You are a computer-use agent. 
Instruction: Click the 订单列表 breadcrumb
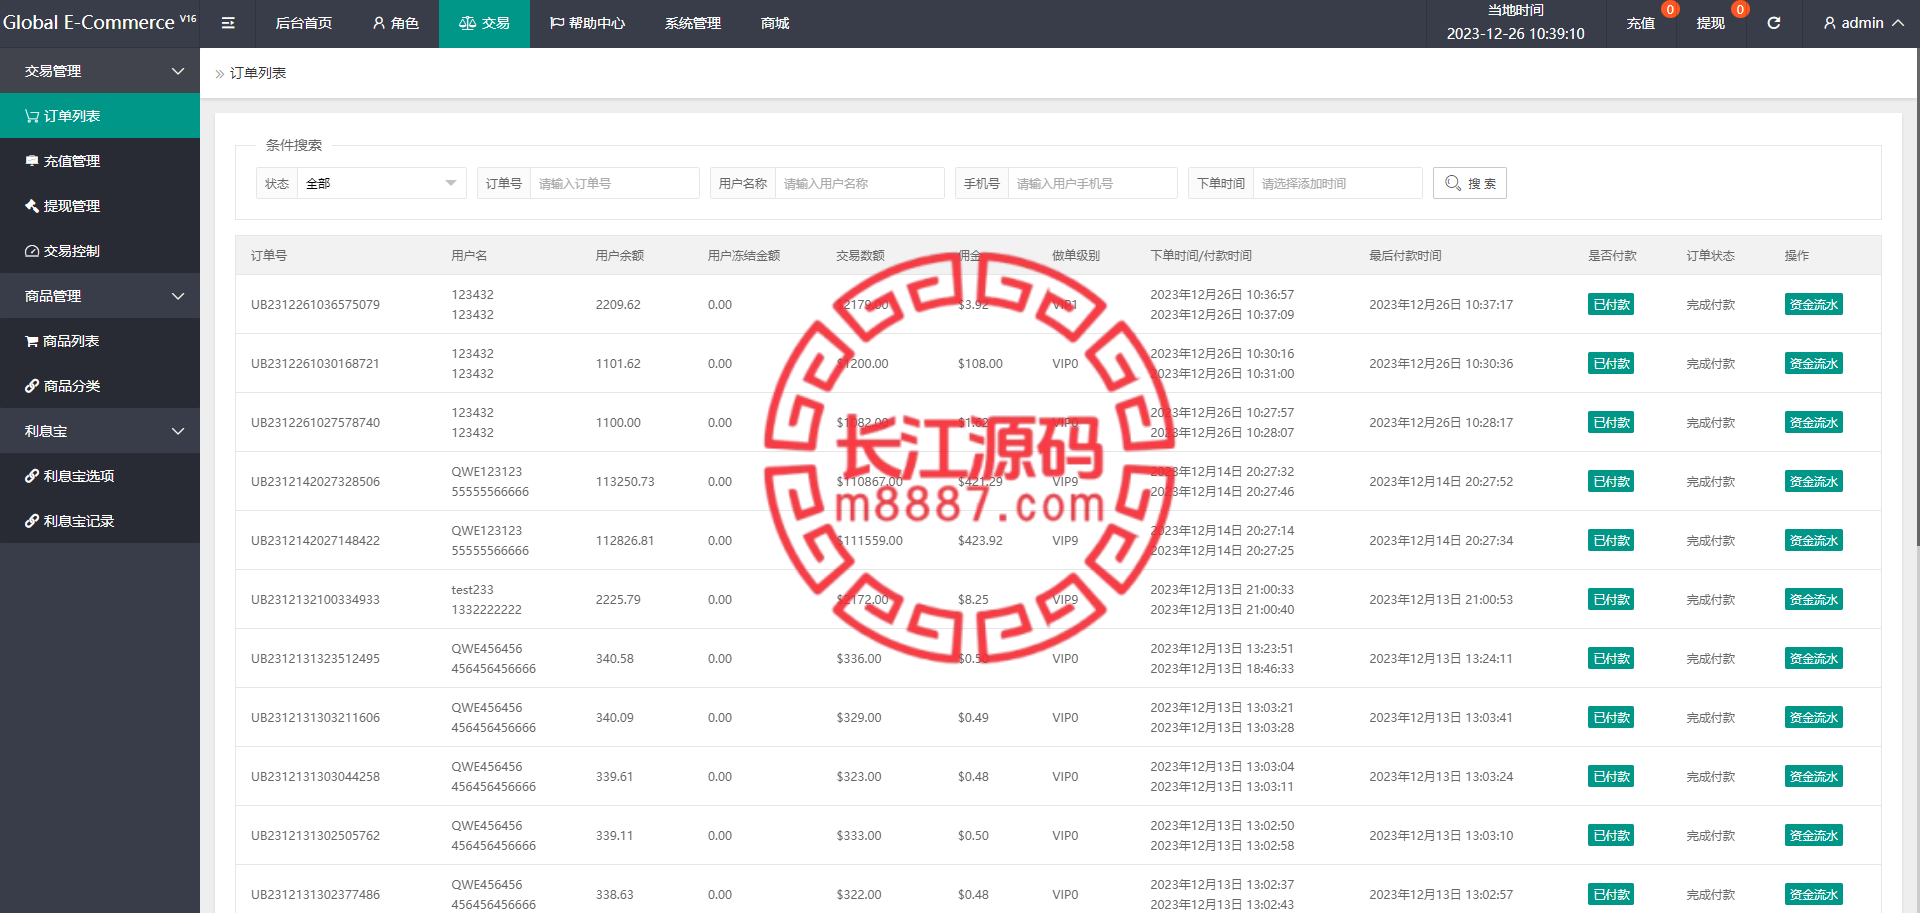coord(258,73)
